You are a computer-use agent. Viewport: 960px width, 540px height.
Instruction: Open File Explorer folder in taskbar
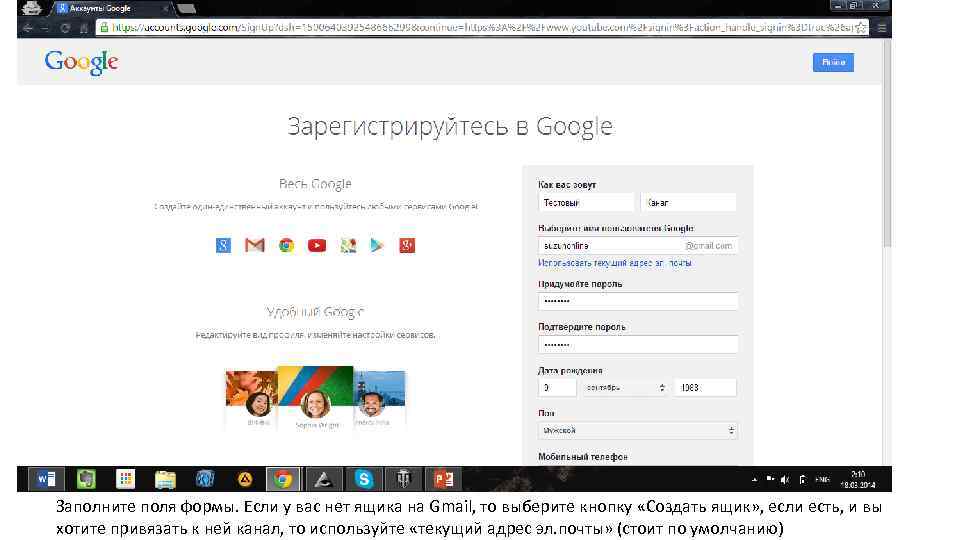click(x=165, y=479)
